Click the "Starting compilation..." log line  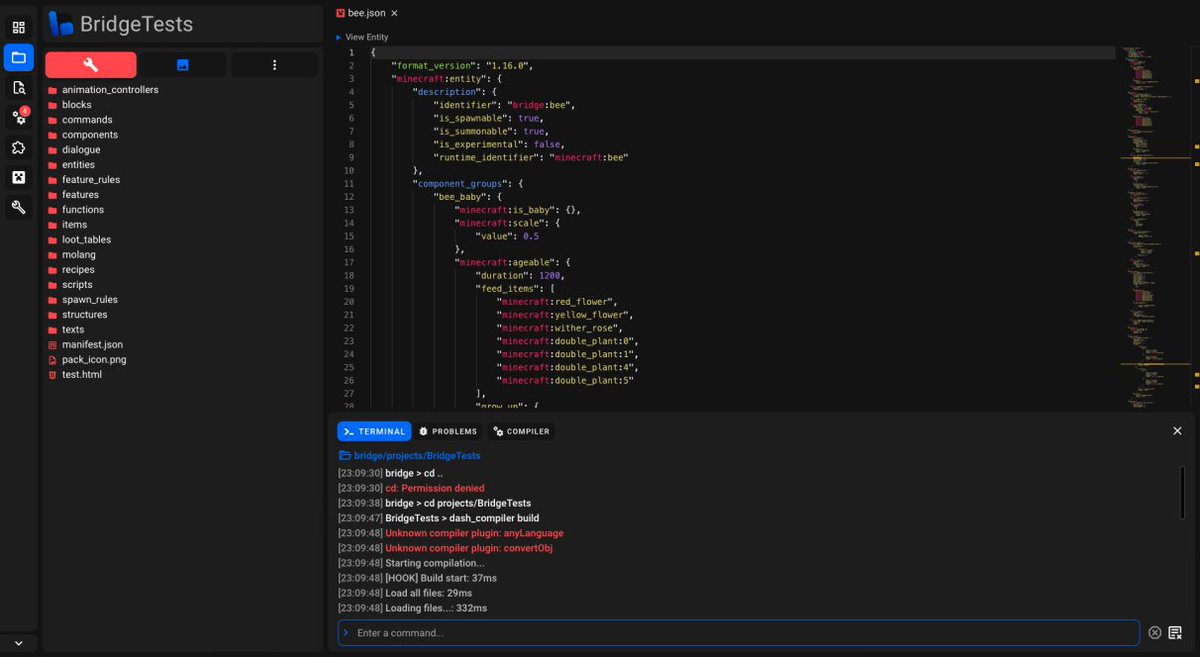[435, 563]
